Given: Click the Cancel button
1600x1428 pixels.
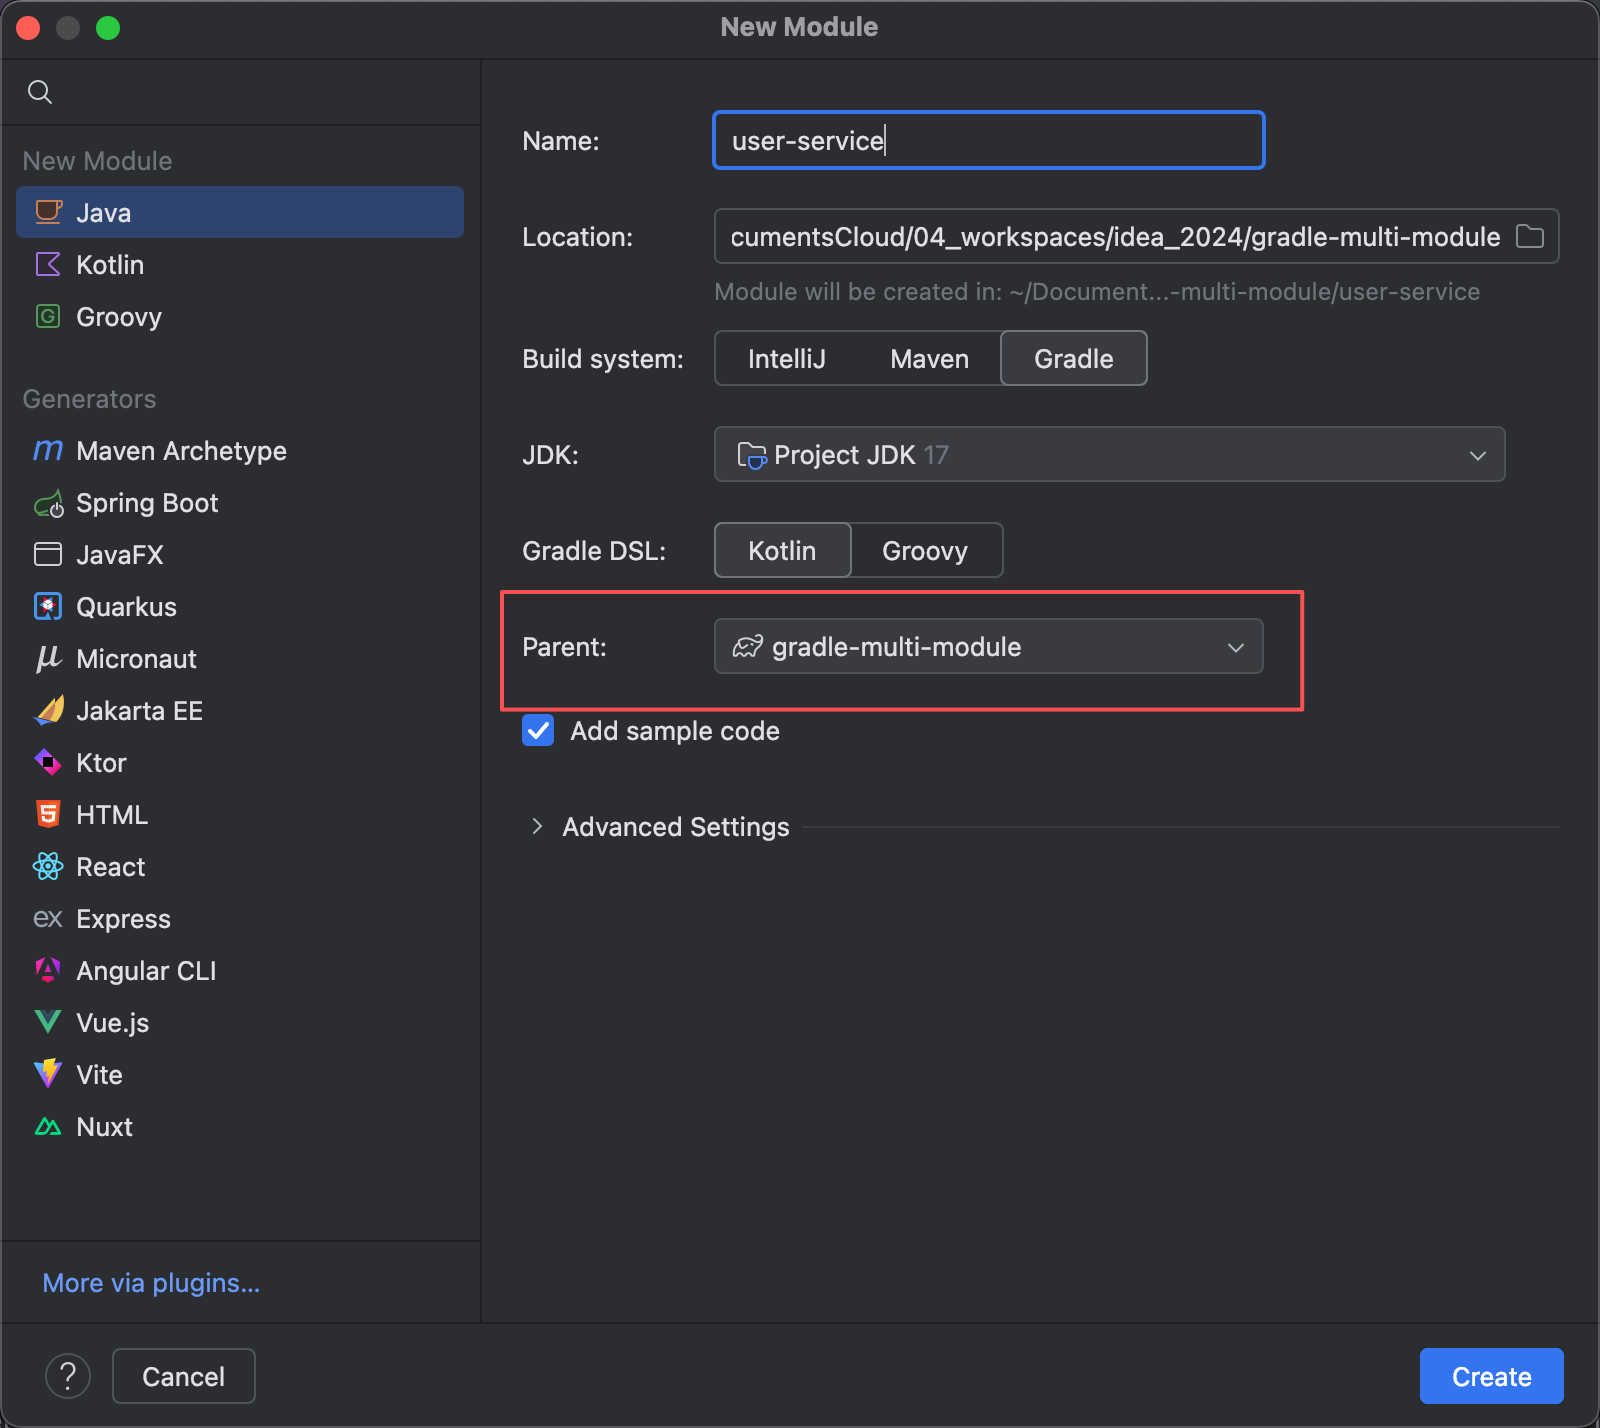Looking at the screenshot, I should click(183, 1376).
